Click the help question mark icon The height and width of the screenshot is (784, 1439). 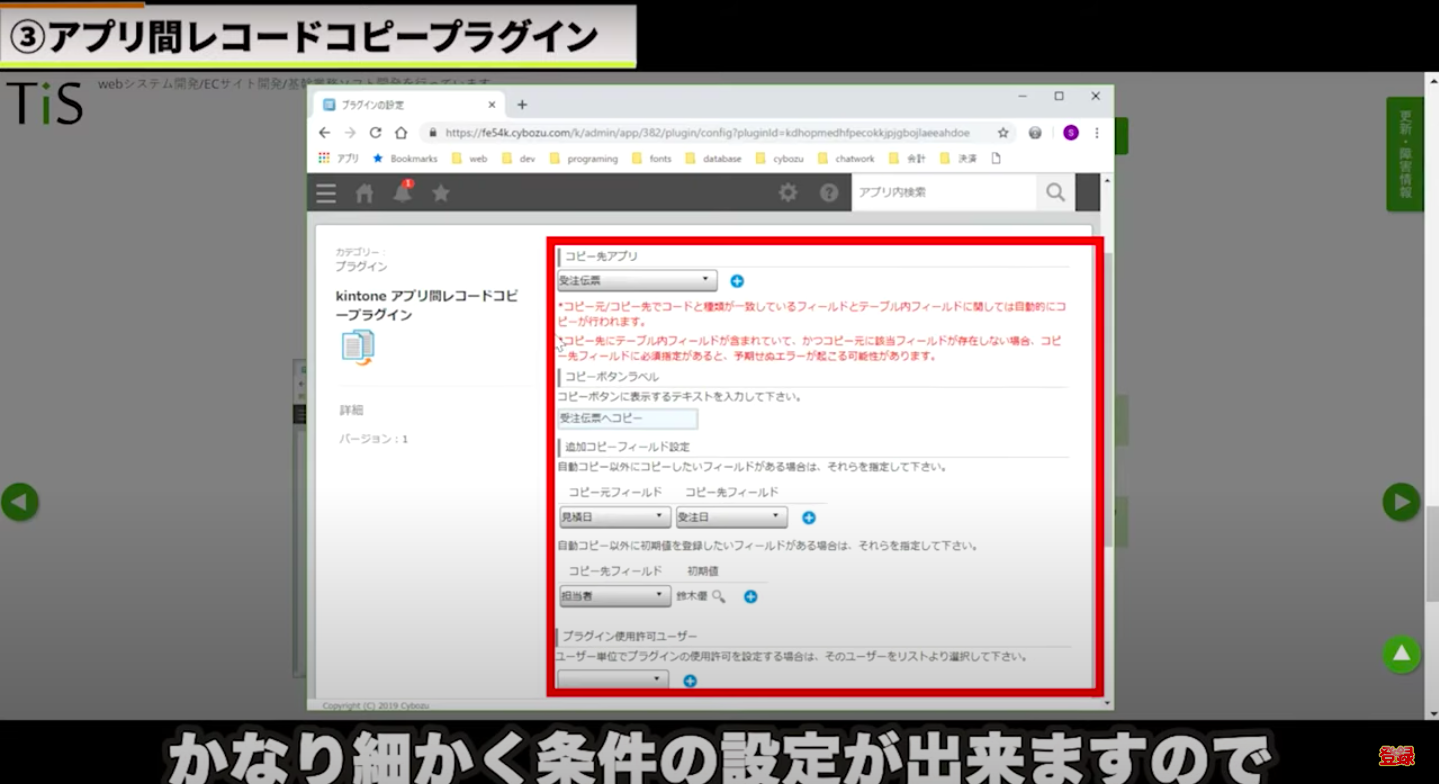click(829, 193)
